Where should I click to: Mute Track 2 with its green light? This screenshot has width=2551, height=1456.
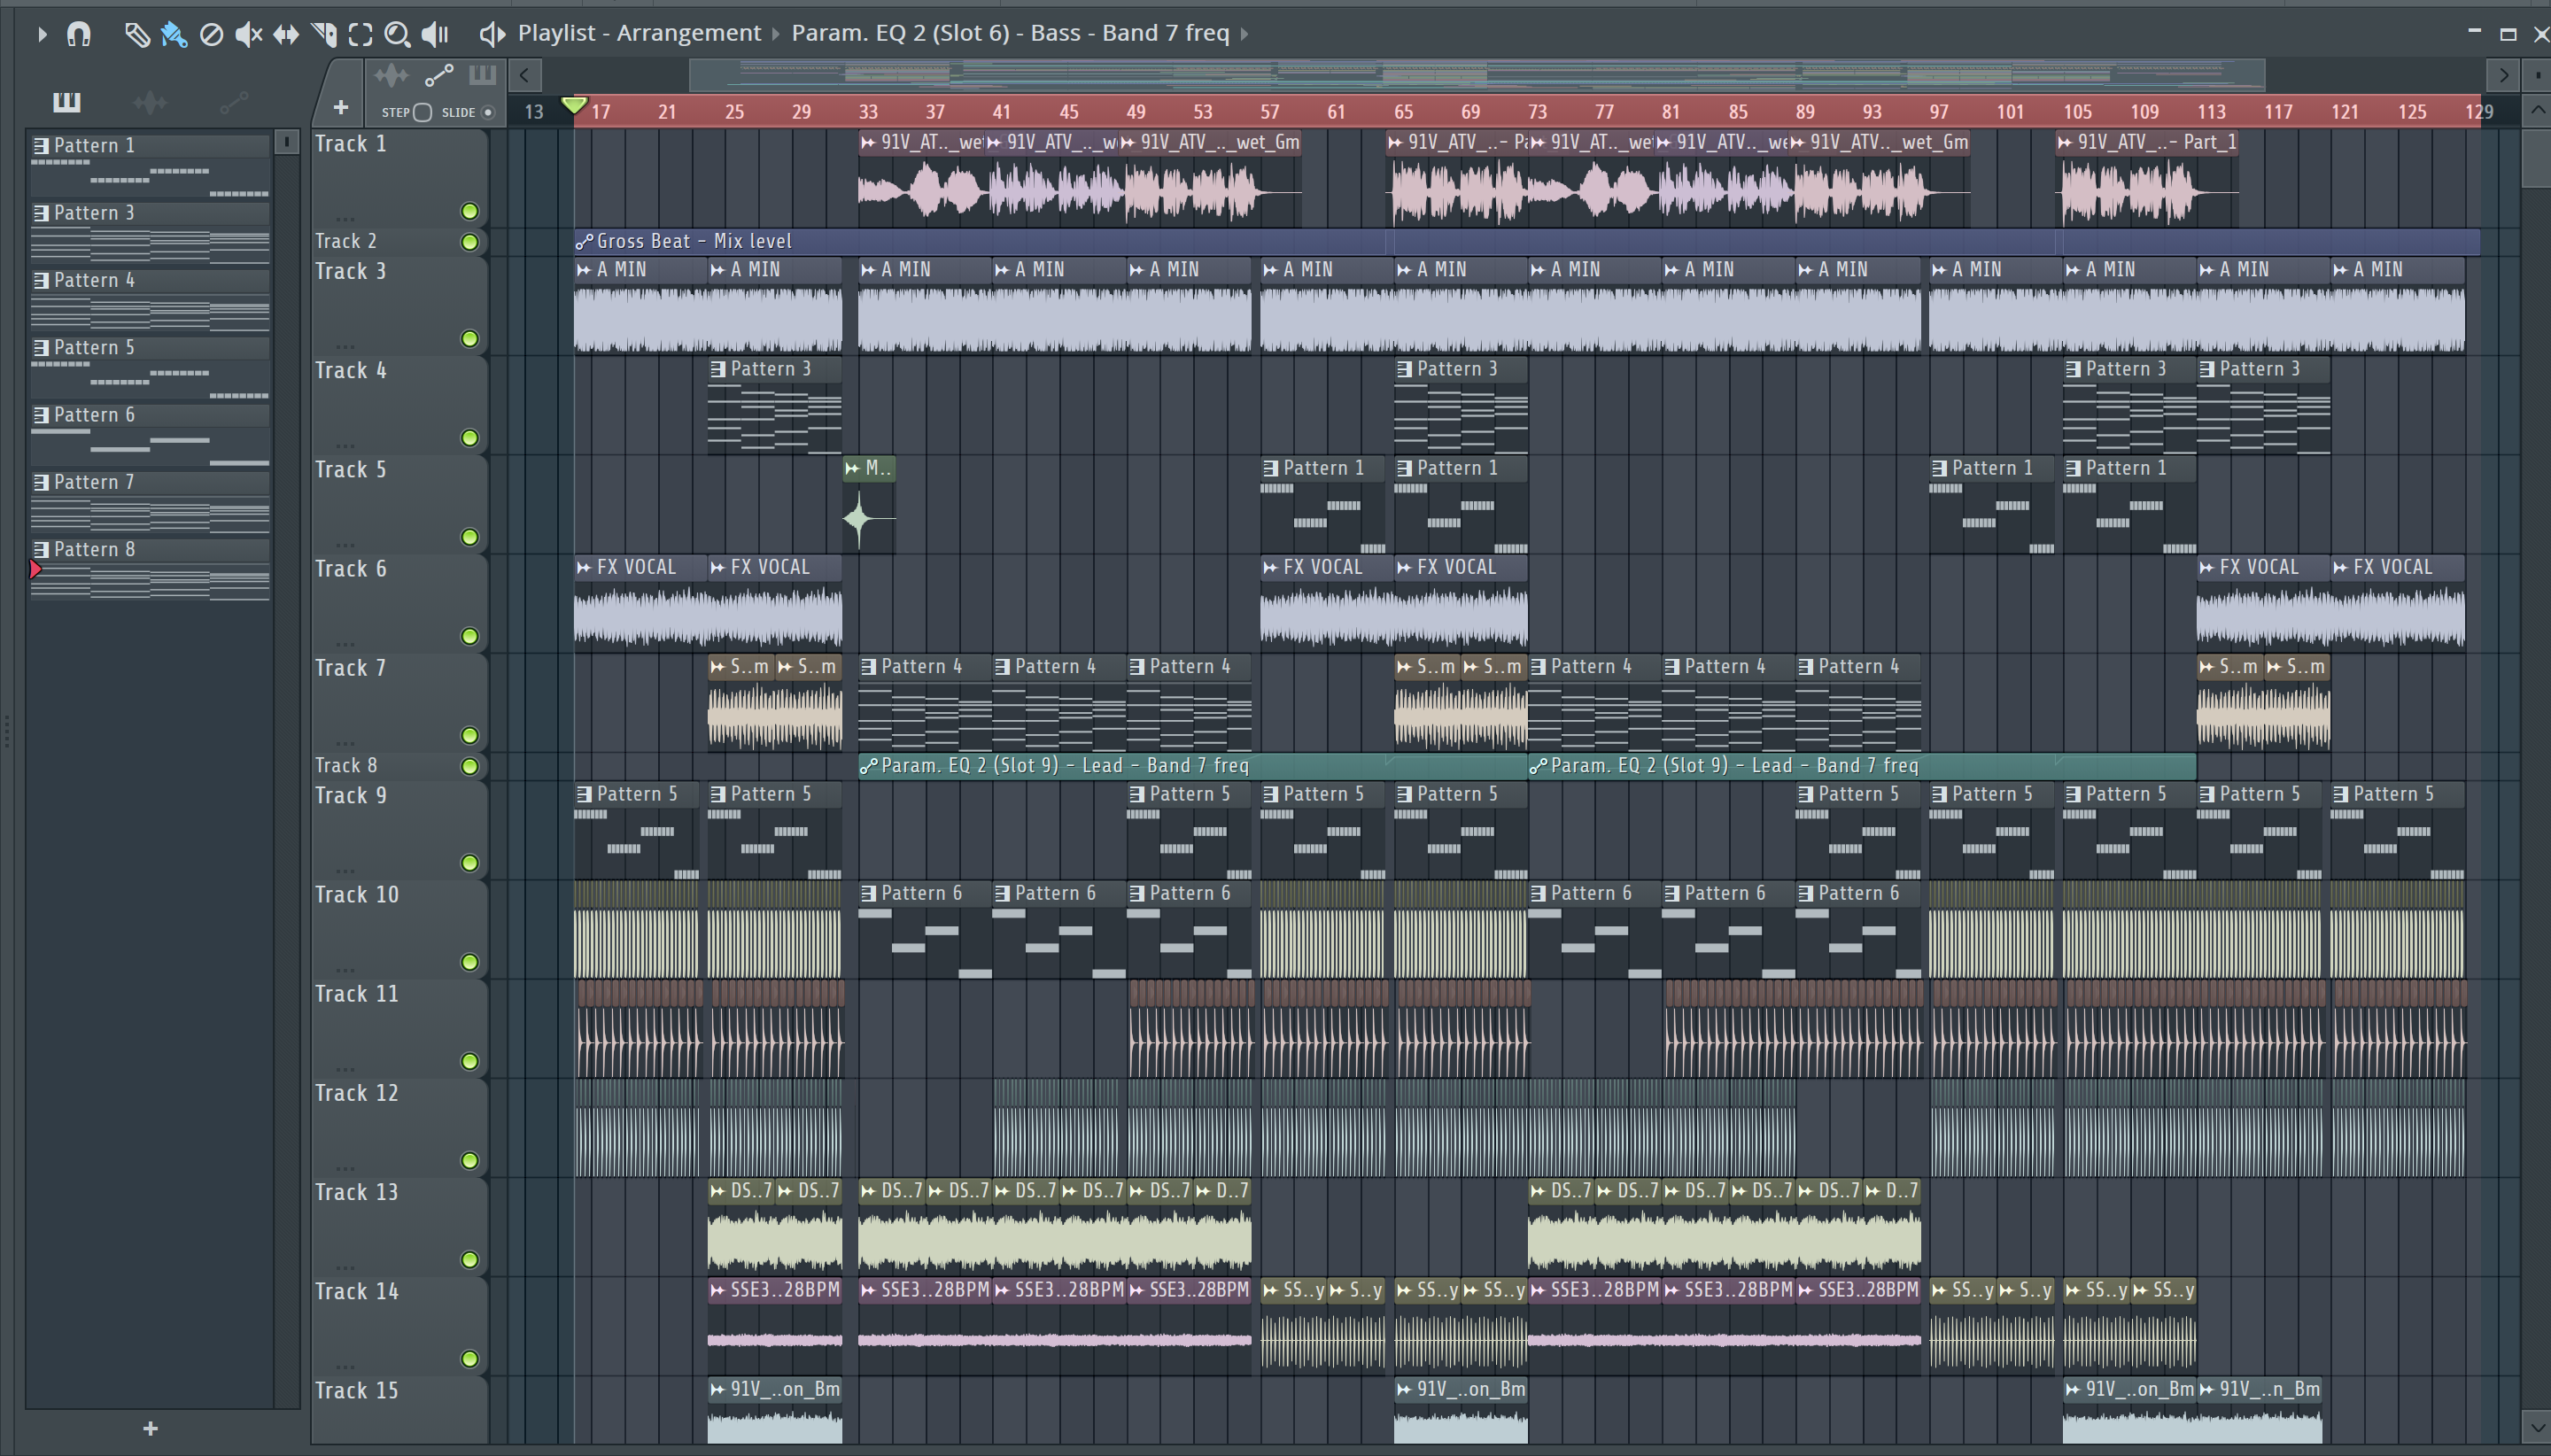pyautogui.click(x=469, y=242)
